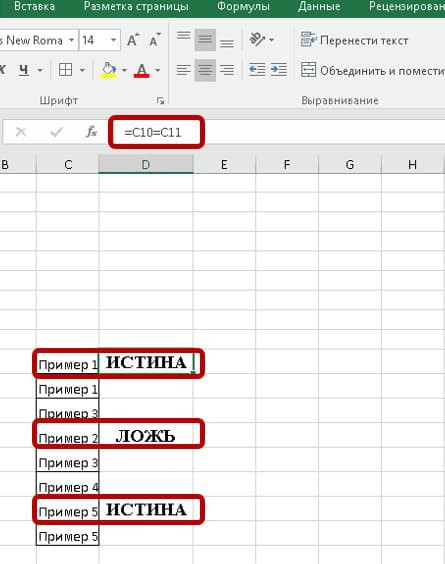Select the Пример 4 cell
The width and height of the screenshot is (445, 564).
click(x=68, y=484)
